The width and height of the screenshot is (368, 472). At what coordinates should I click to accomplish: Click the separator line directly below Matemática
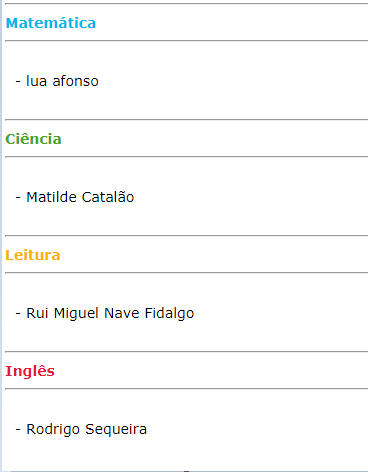(x=187, y=41)
